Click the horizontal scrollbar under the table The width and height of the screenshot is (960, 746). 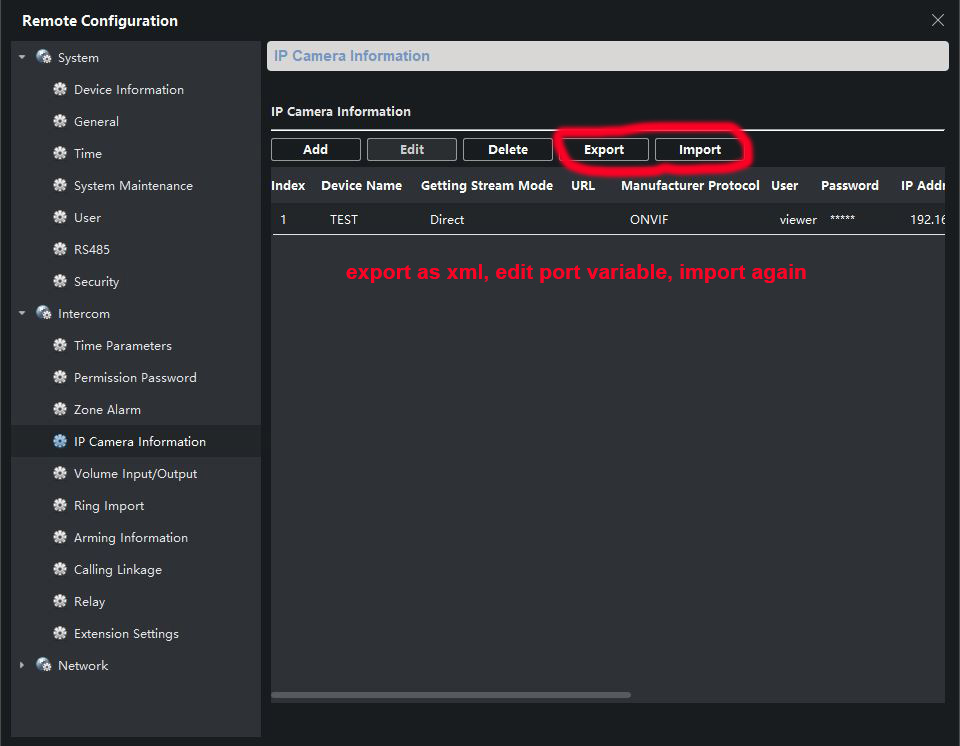point(450,695)
